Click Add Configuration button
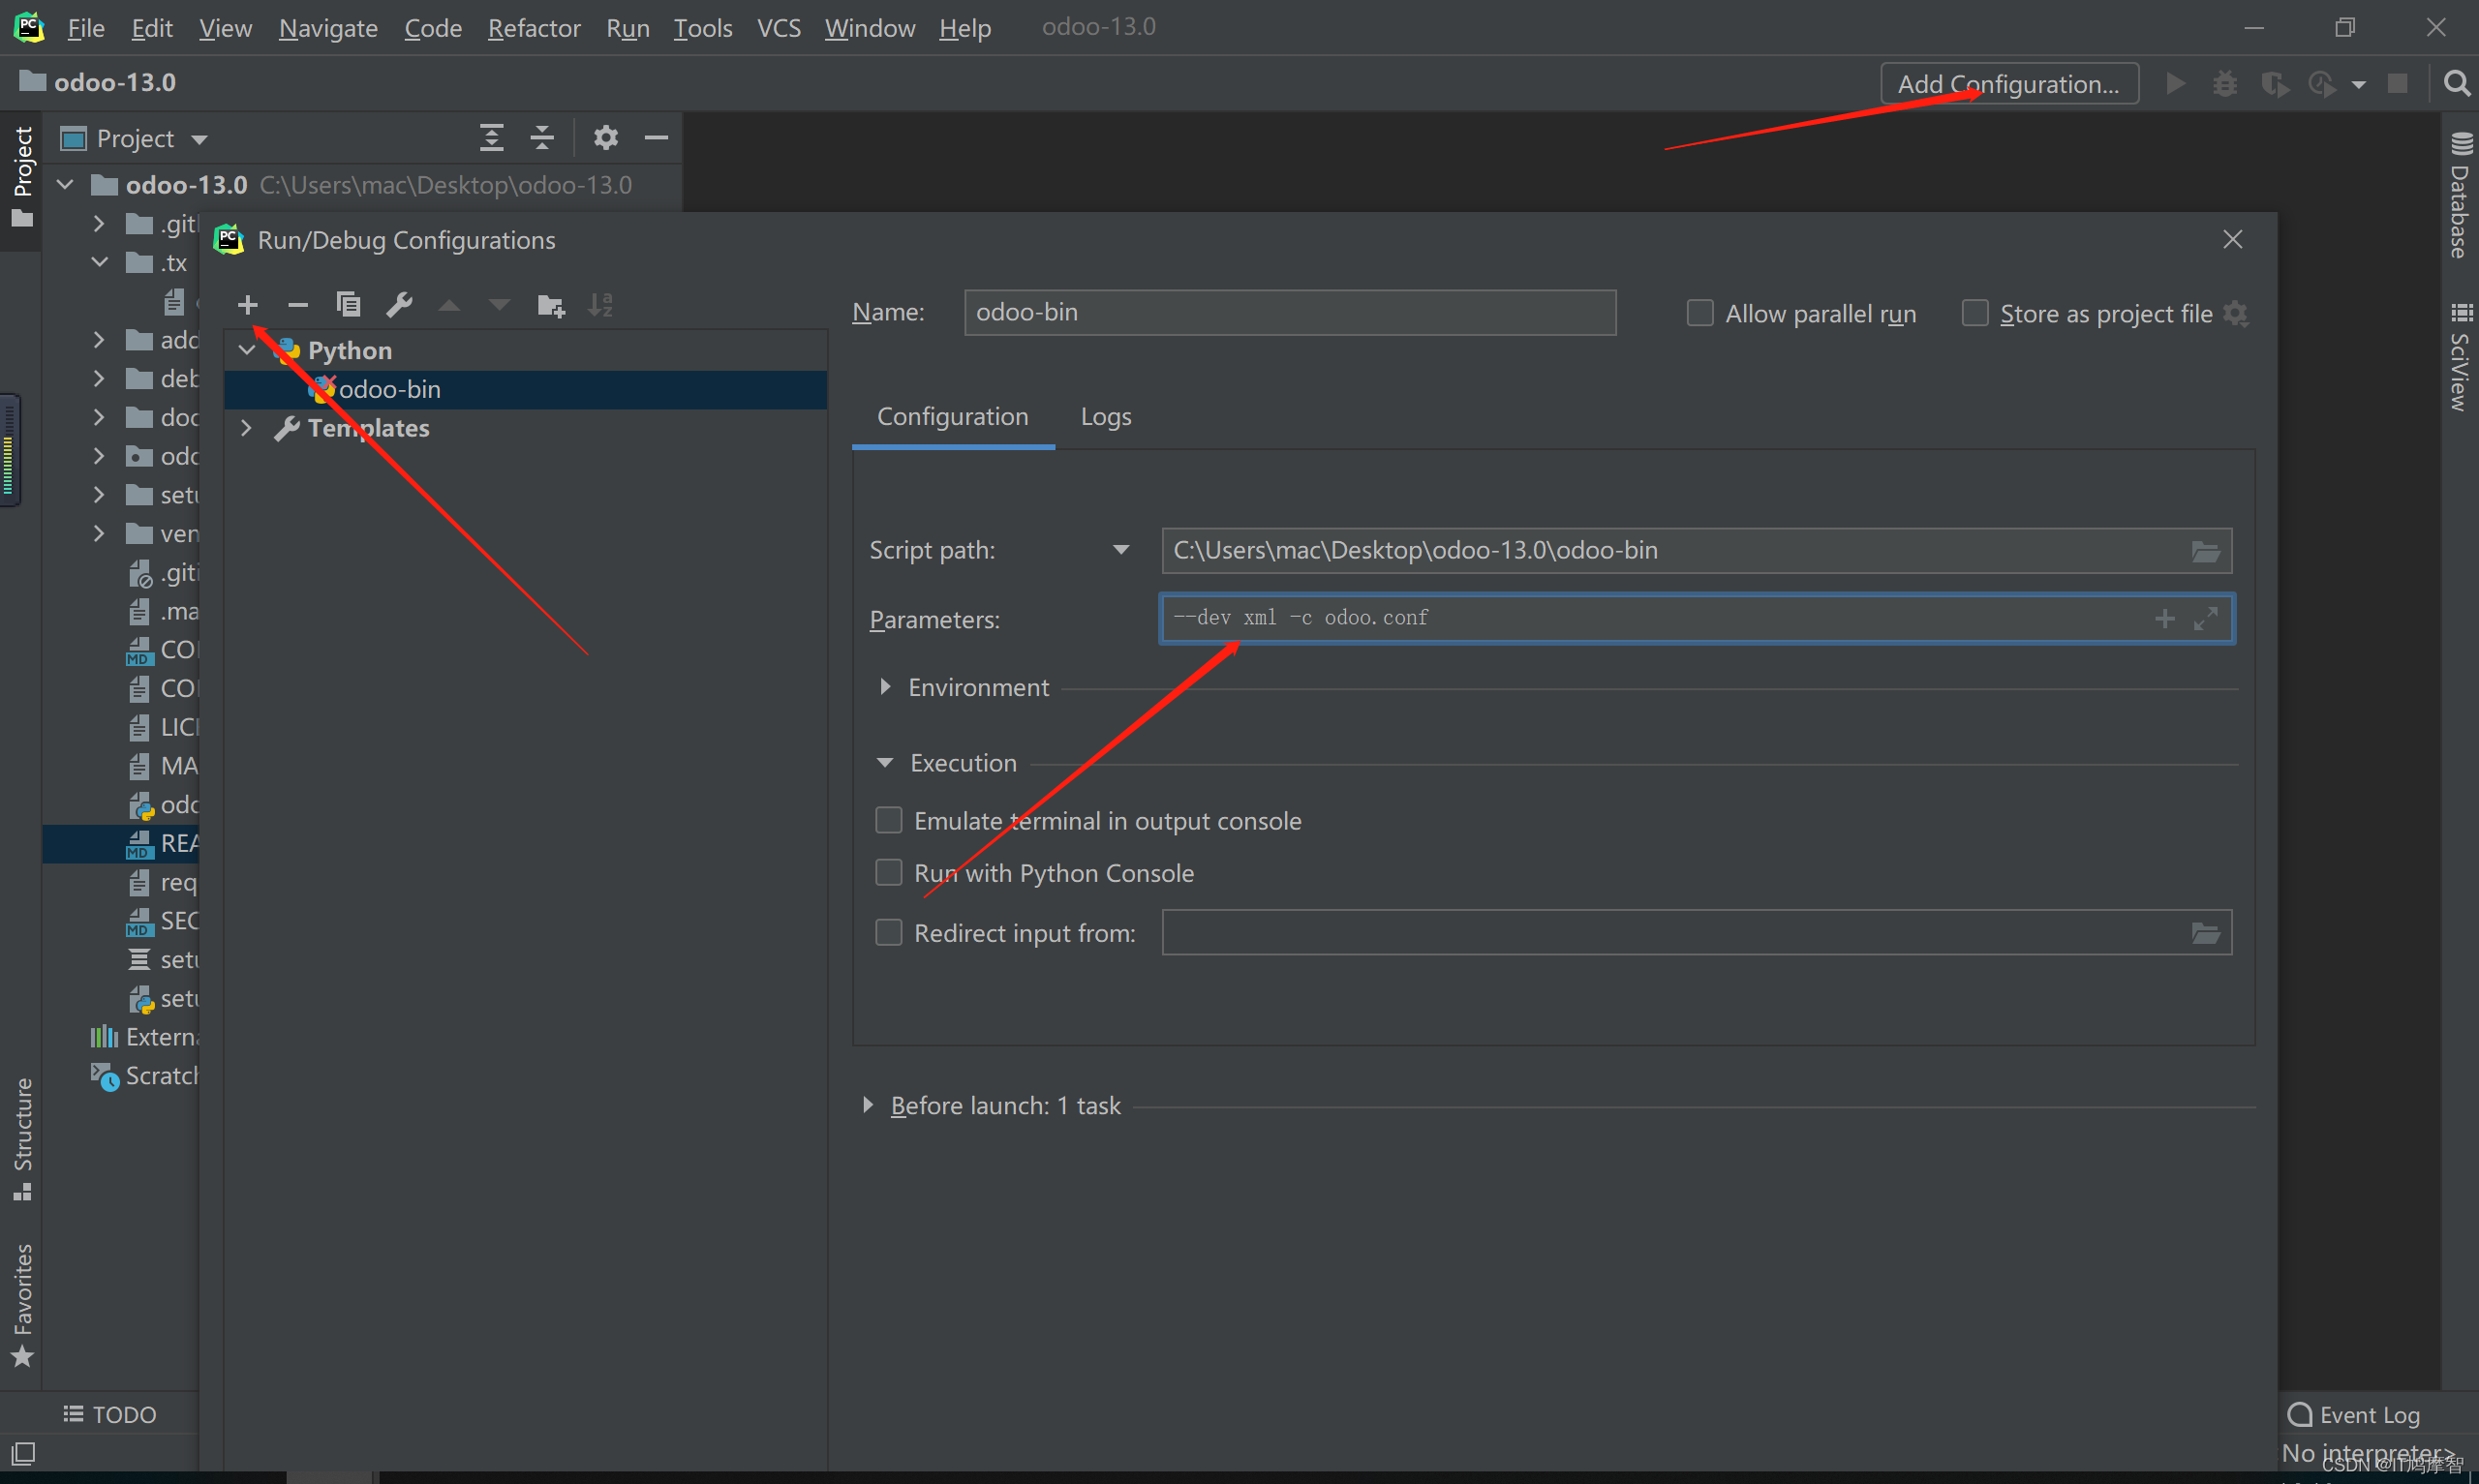This screenshot has width=2479, height=1484. tap(2008, 84)
